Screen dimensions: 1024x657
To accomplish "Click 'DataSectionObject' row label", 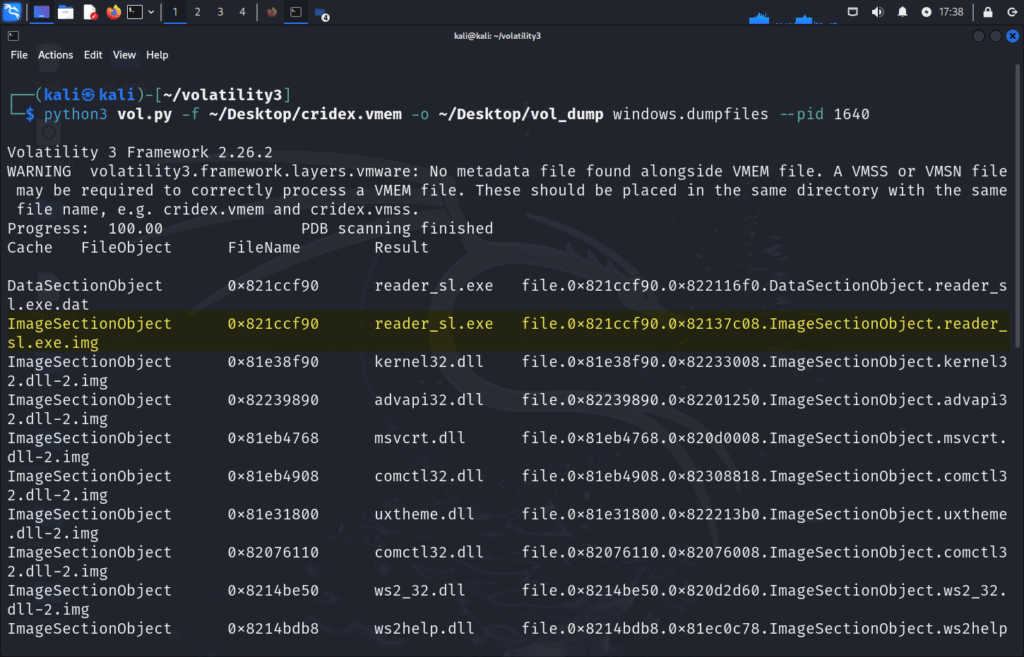I will 85,285.
